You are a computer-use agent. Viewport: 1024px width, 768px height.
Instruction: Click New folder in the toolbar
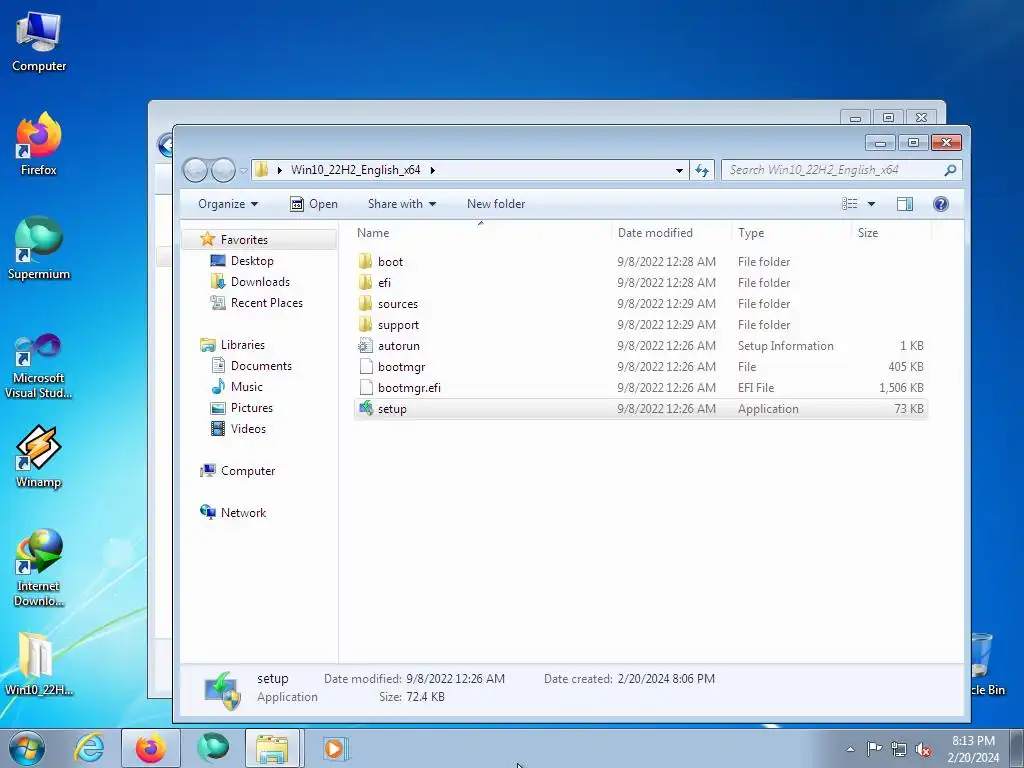pyautogui.click(x=496, y=204)
